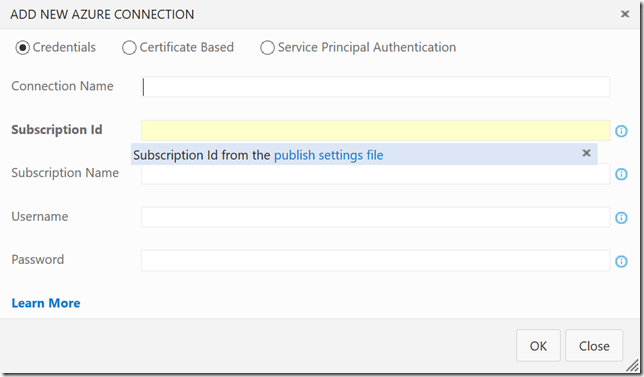The height and width of the screenshot is (377, 644).
Task: Click the Subscription Name text box
Action: 376,174
